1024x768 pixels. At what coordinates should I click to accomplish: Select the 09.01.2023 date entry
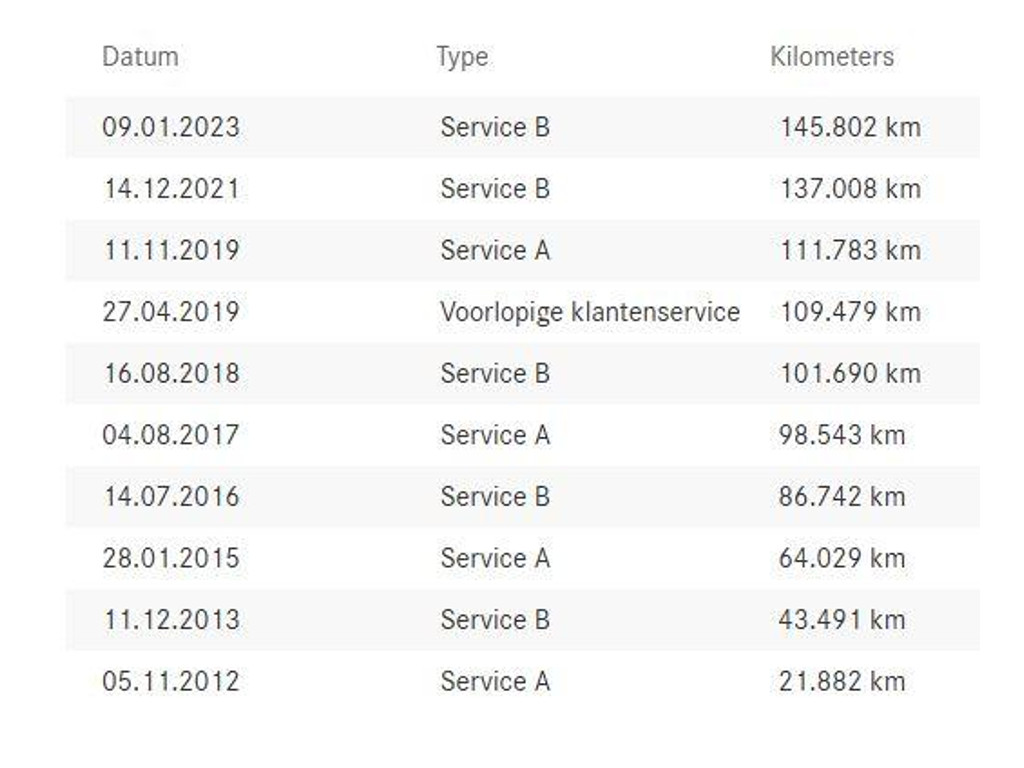coord(171,128)
